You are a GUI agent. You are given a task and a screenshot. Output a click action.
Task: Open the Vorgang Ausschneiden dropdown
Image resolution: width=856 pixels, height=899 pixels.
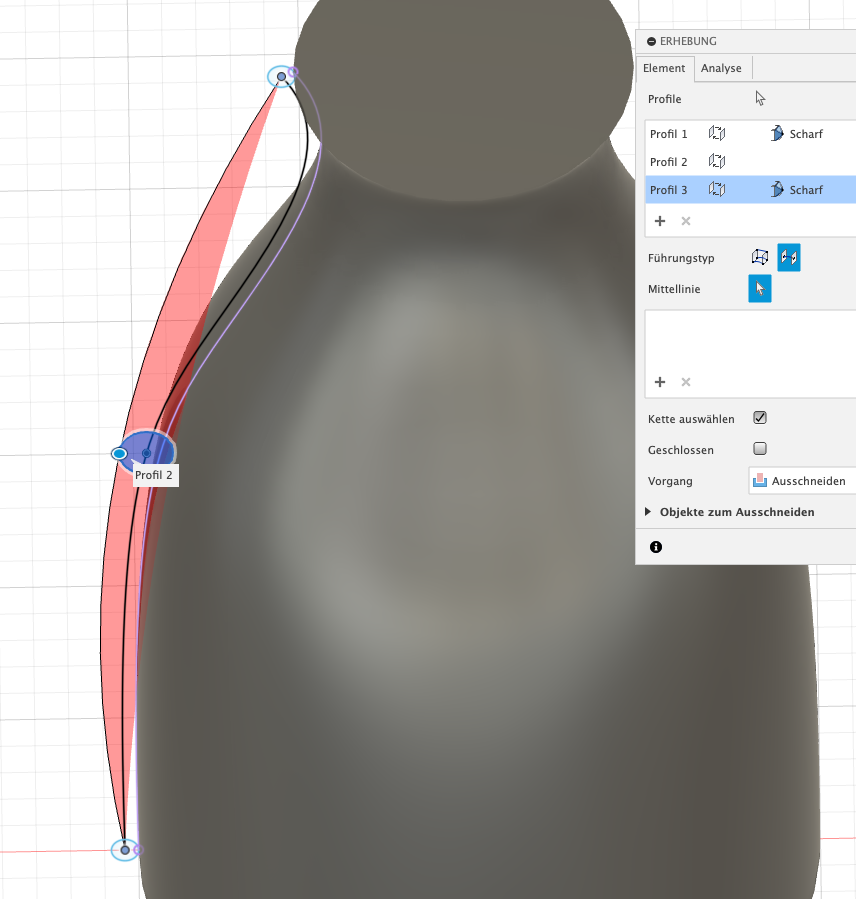coord(802,481)
